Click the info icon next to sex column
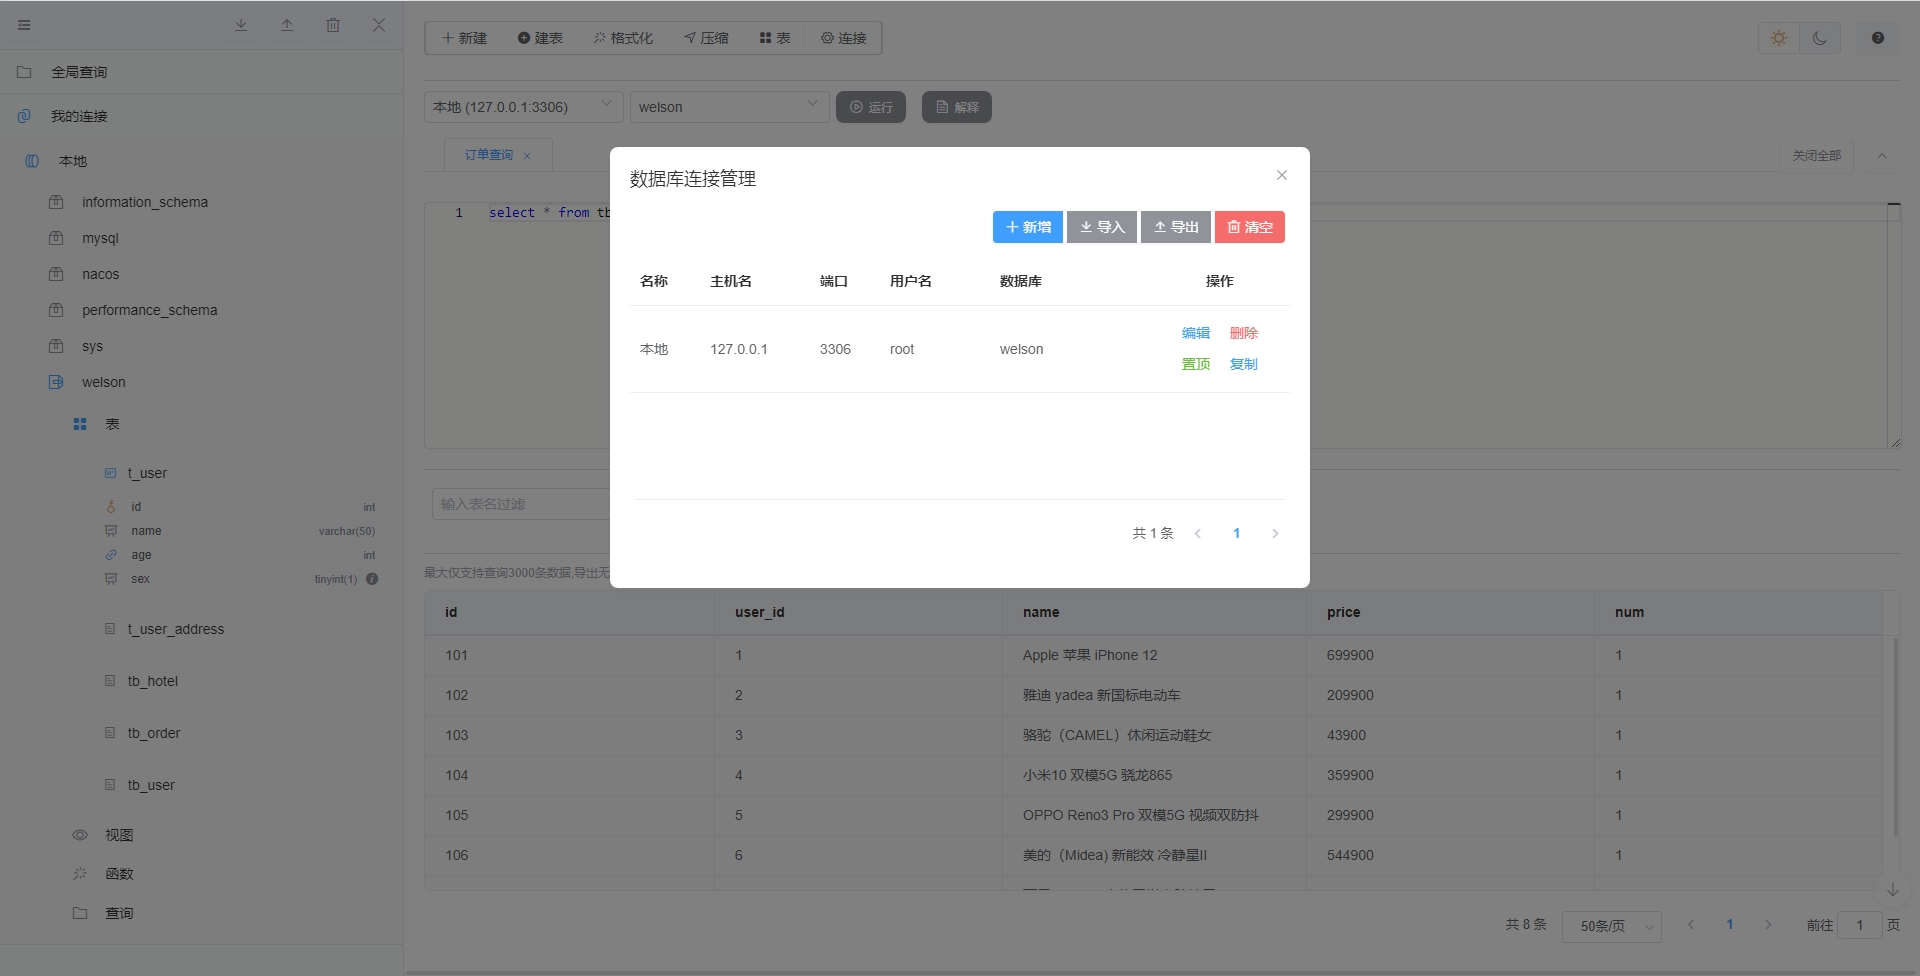 click(372, 579)
